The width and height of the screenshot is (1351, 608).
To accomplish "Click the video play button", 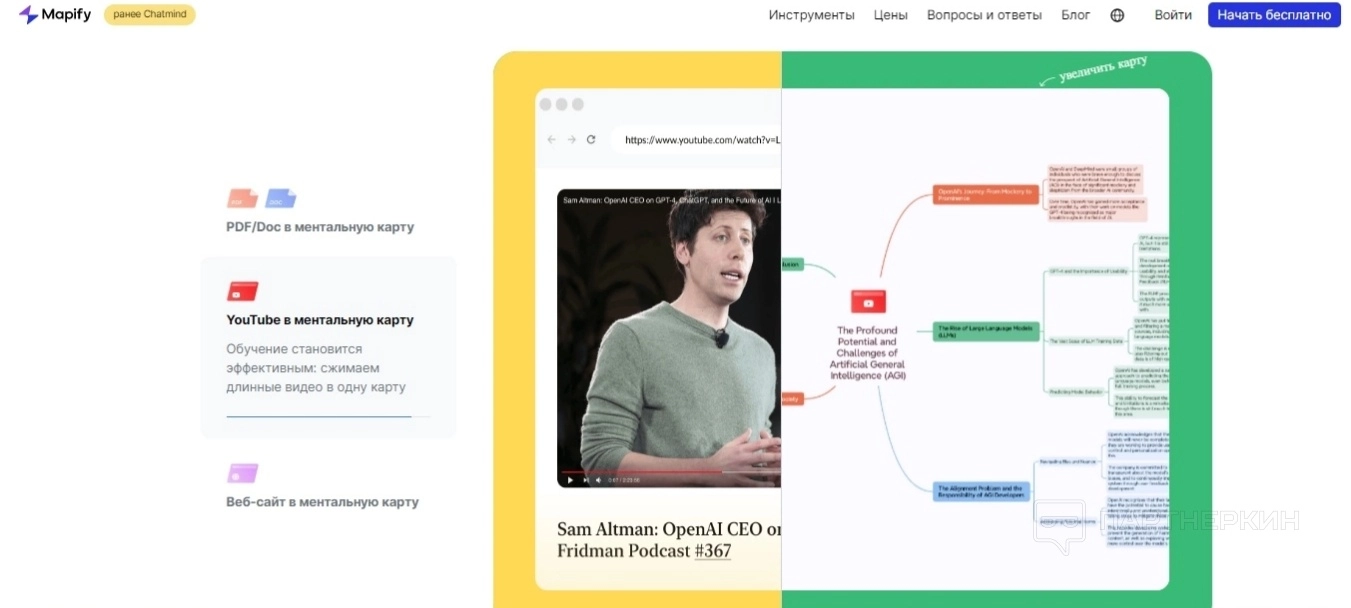I will point(570,480).
